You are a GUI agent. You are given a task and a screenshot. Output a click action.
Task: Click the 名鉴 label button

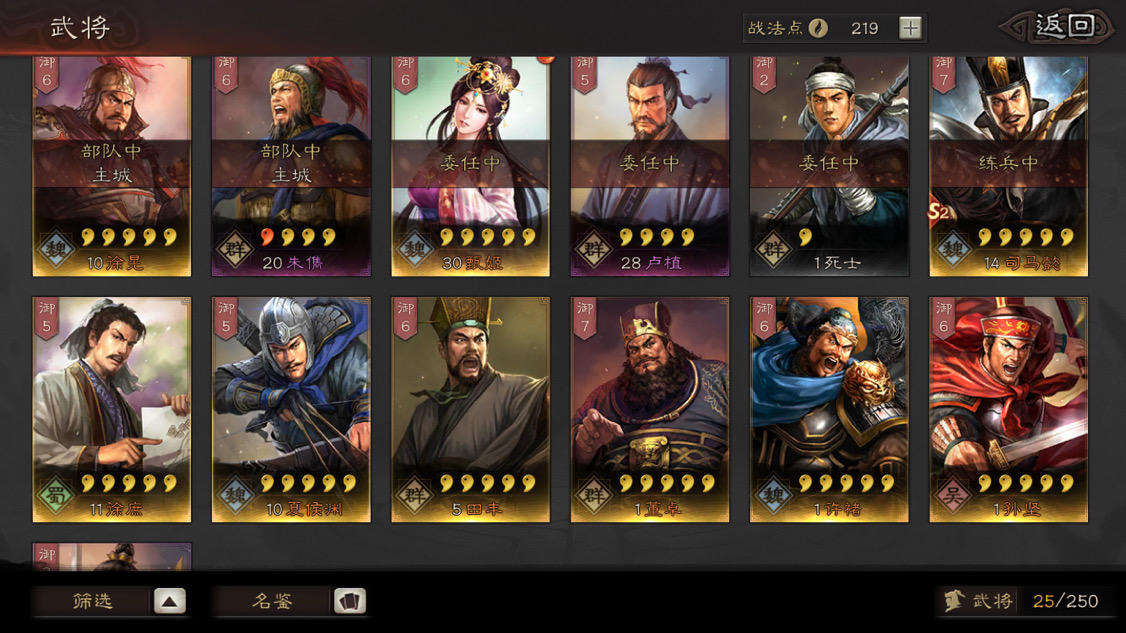[273, 601]
